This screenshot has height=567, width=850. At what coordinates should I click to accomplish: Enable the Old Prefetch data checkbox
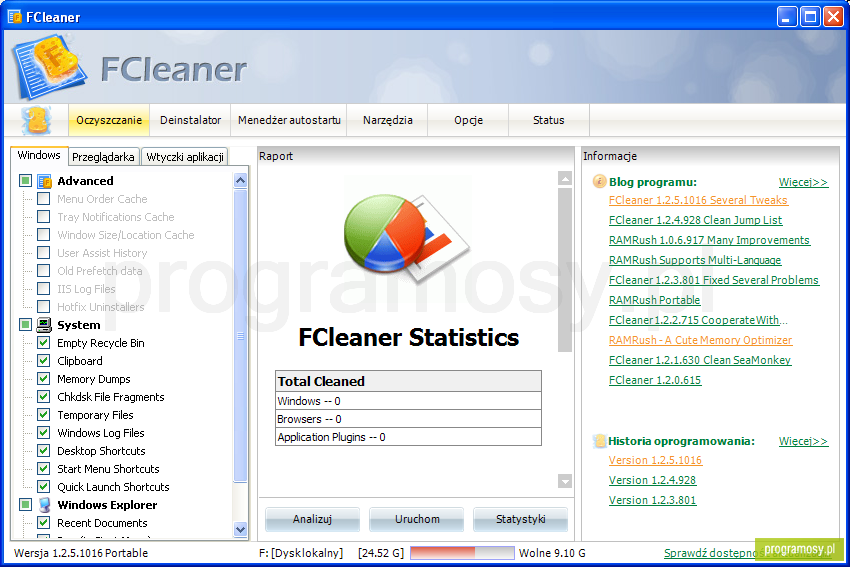click(x=43, y=270)
